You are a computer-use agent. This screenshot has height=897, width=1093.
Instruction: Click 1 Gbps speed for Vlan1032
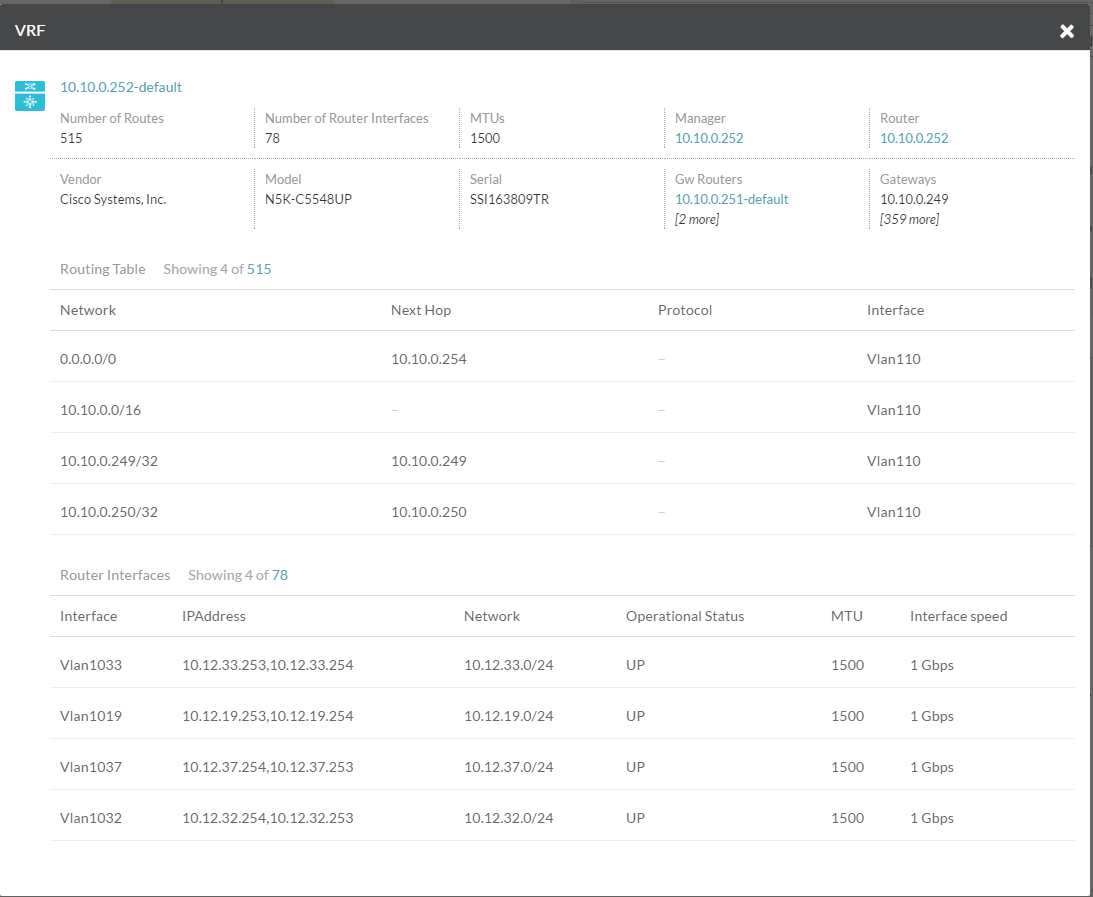pyautogui.click(x=931, y=818)
